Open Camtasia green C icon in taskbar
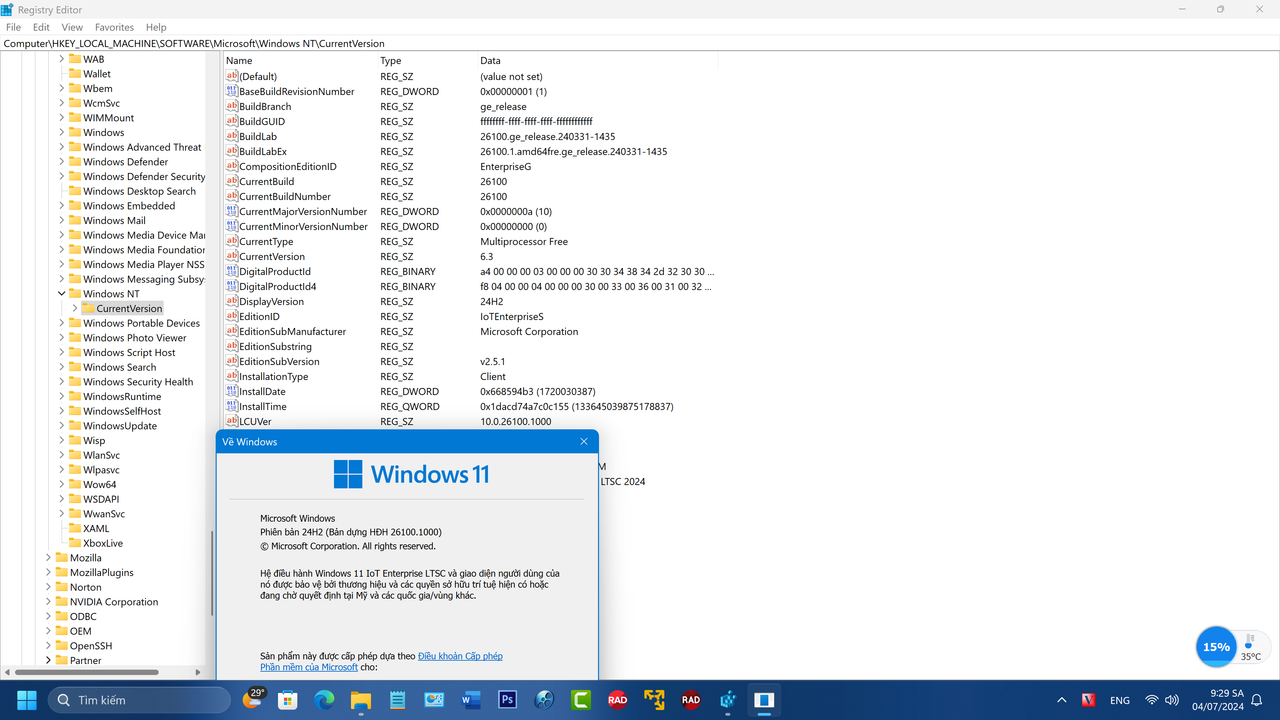Image resolution: width=1280 pixels, height=720 pixels. click(581, 700)
